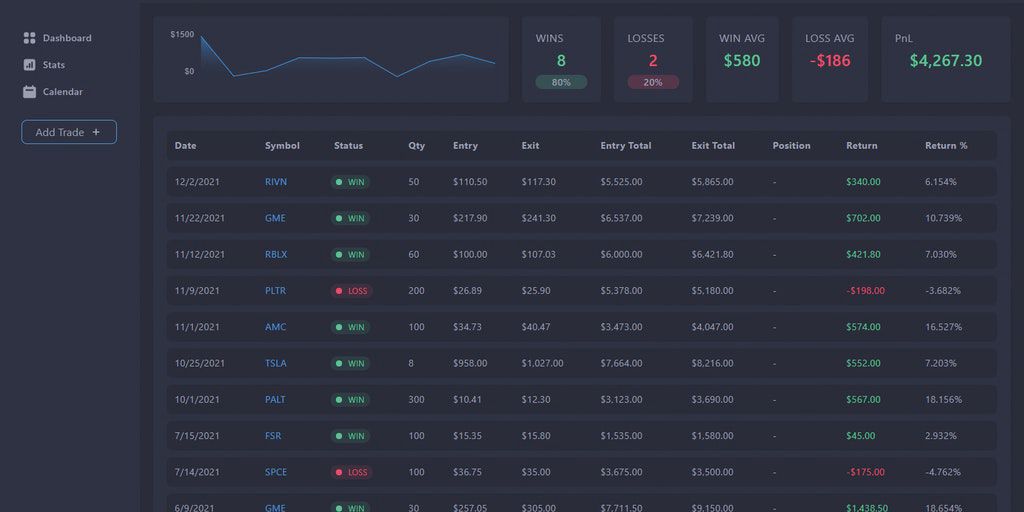Open the Stats page
The width and height of the screenshot is (1024, 512).
click(x=54, y=65)
